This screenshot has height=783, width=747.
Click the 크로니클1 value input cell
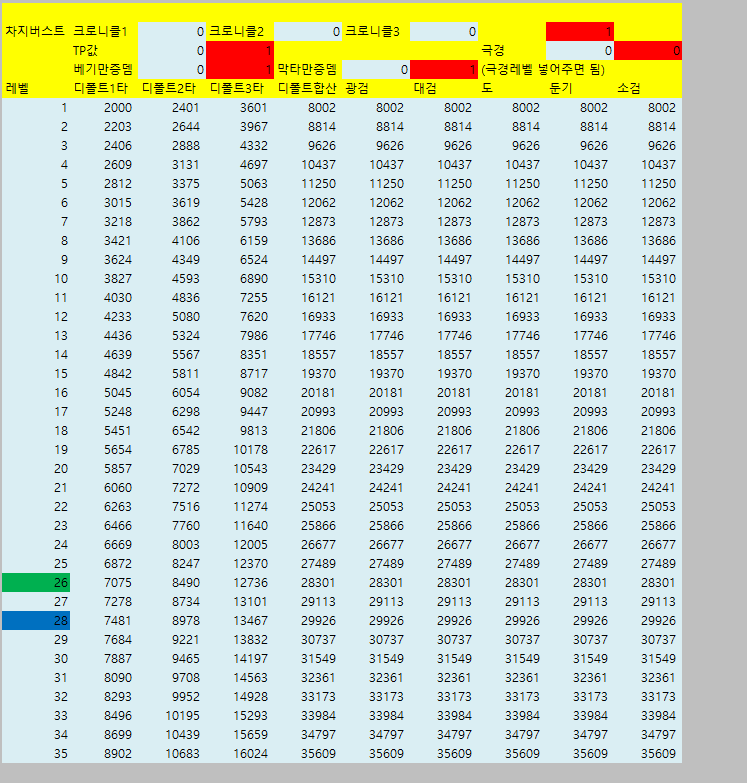click(x=171, y=31)
